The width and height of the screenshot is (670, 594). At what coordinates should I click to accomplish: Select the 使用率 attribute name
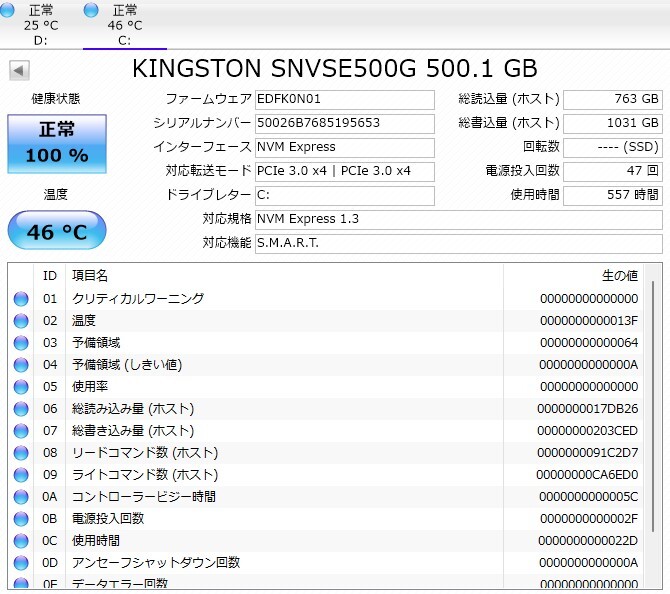pos(90,387)
